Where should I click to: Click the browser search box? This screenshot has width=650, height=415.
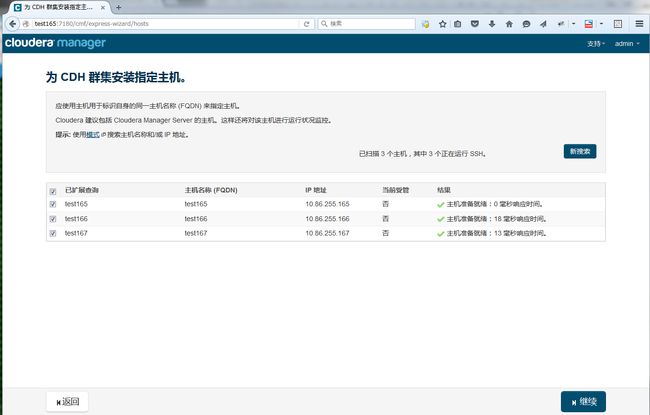pyautogui.click(x=366, y=24)
